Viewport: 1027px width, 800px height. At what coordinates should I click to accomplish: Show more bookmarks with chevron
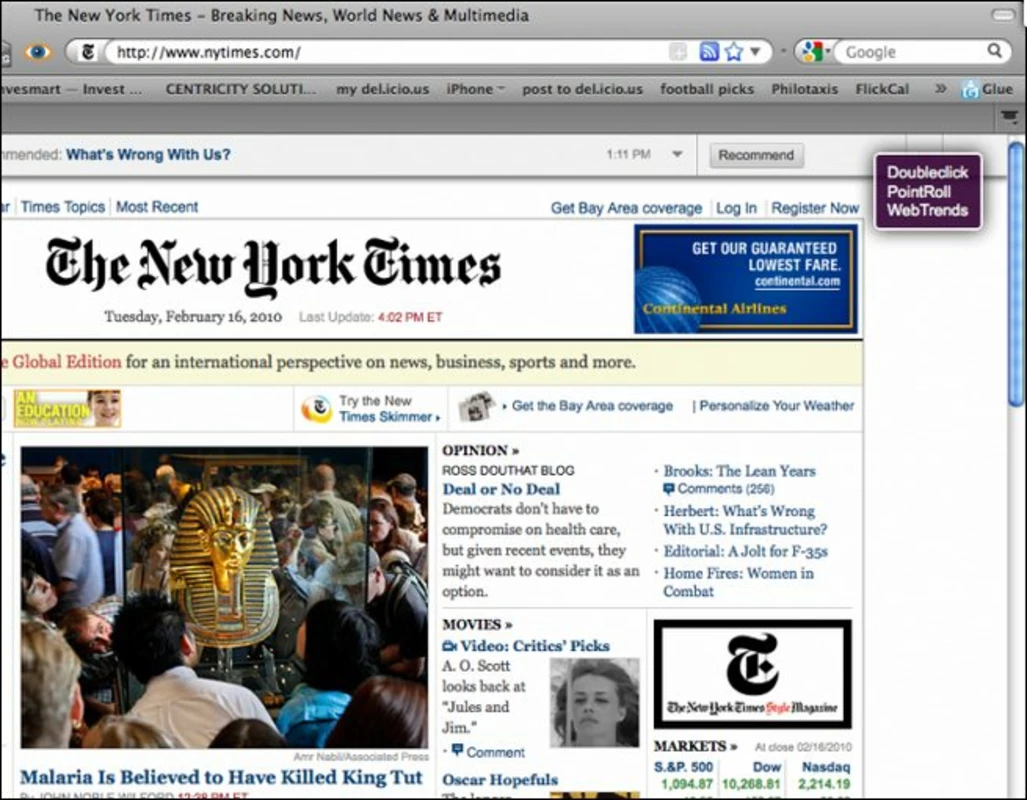pos(940,88)
